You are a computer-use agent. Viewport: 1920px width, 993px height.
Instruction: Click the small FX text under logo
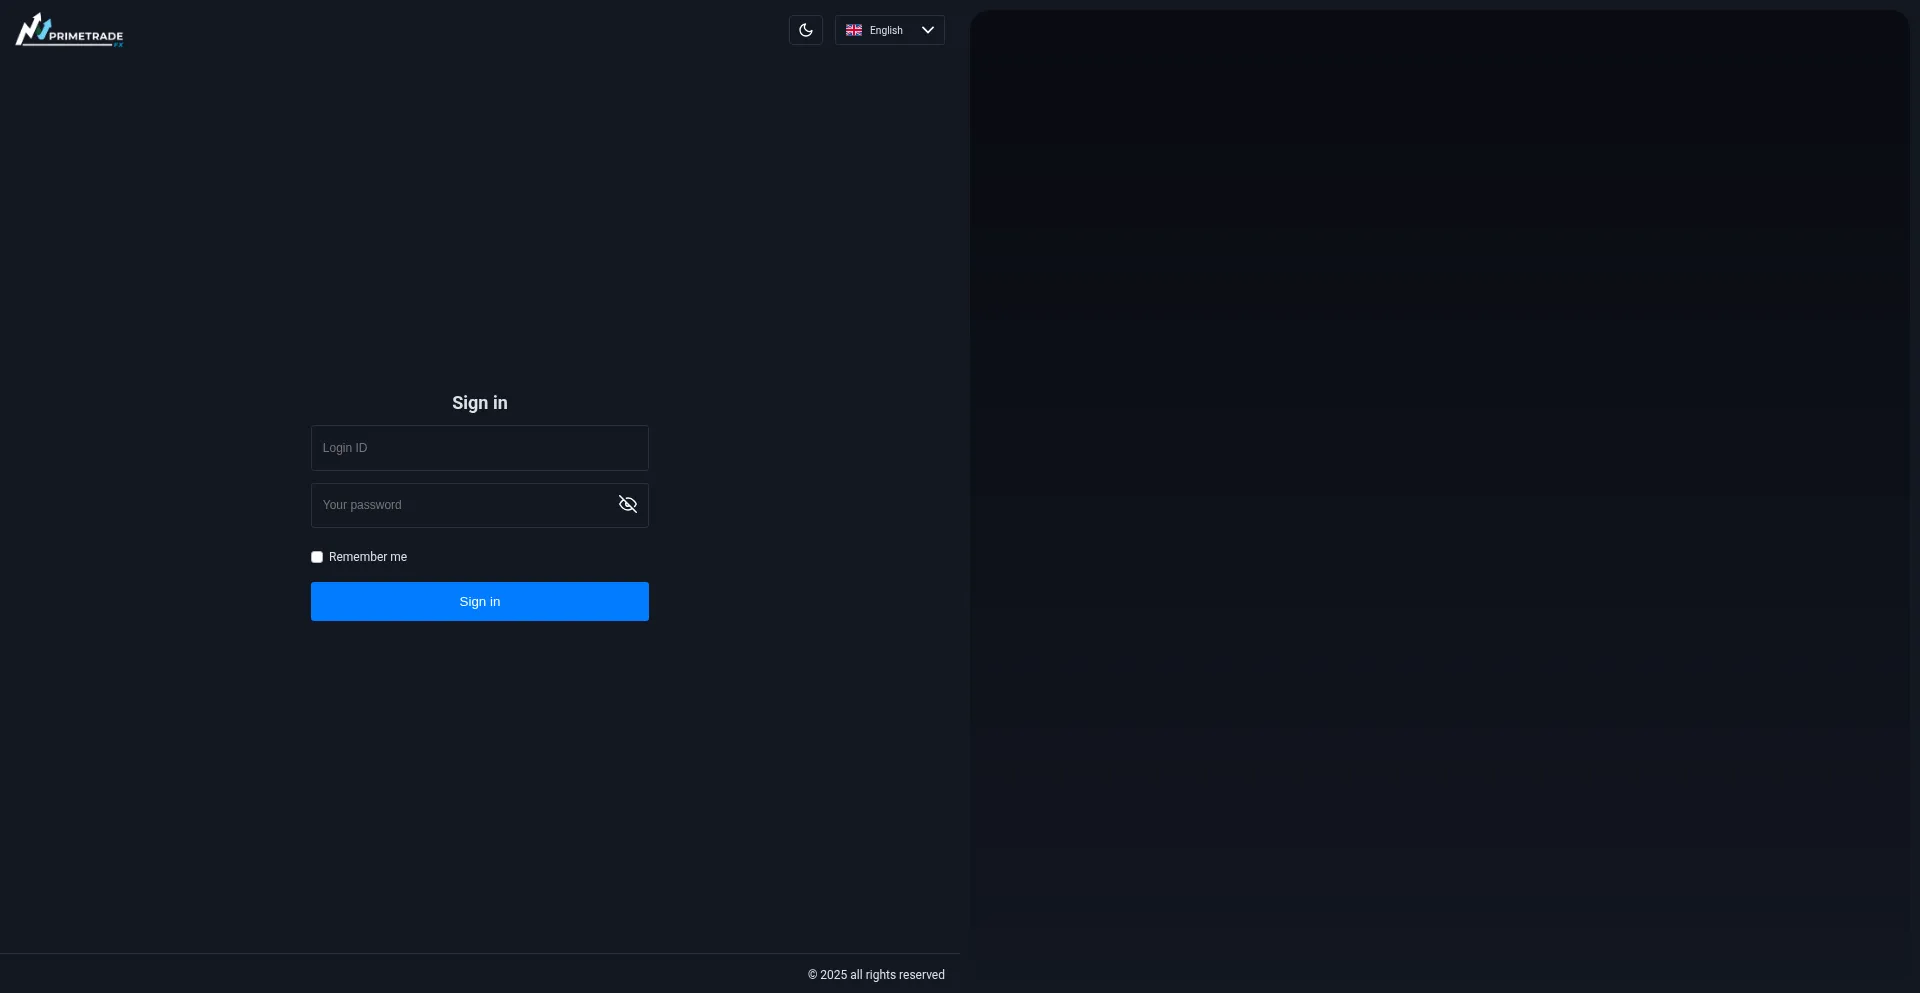(x=118, y=45)
